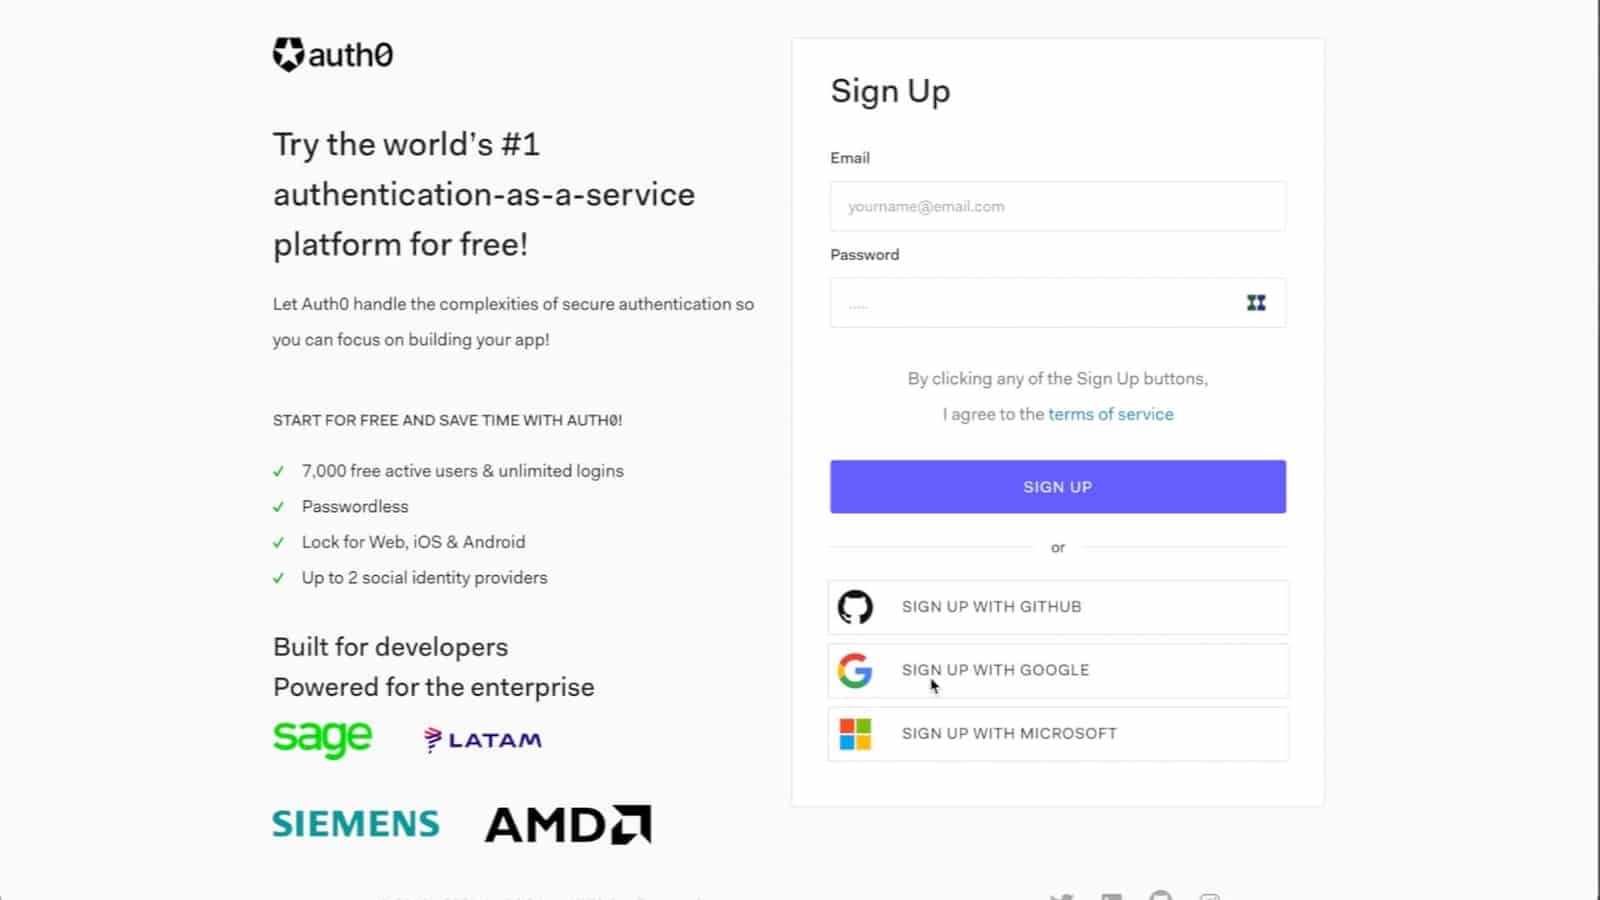Click the password manager icon inside the Password field
Viewport: 1600px width, 900px height.
pyautogui.click(x=1256, y=302)
